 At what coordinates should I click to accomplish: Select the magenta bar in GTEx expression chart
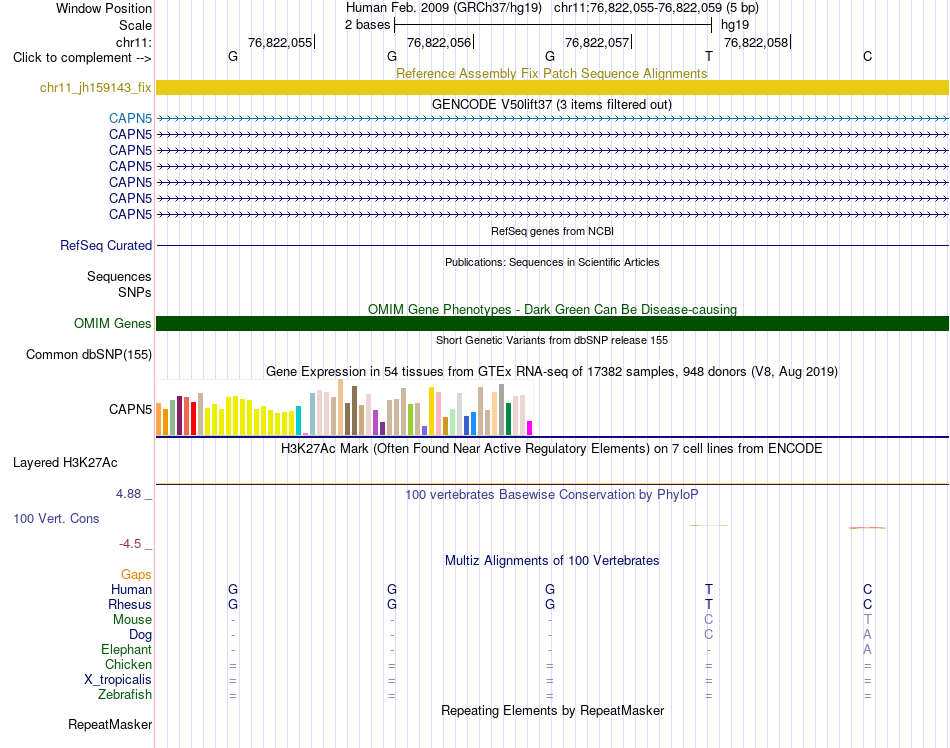pyautogui.click(x=530, y=428)
